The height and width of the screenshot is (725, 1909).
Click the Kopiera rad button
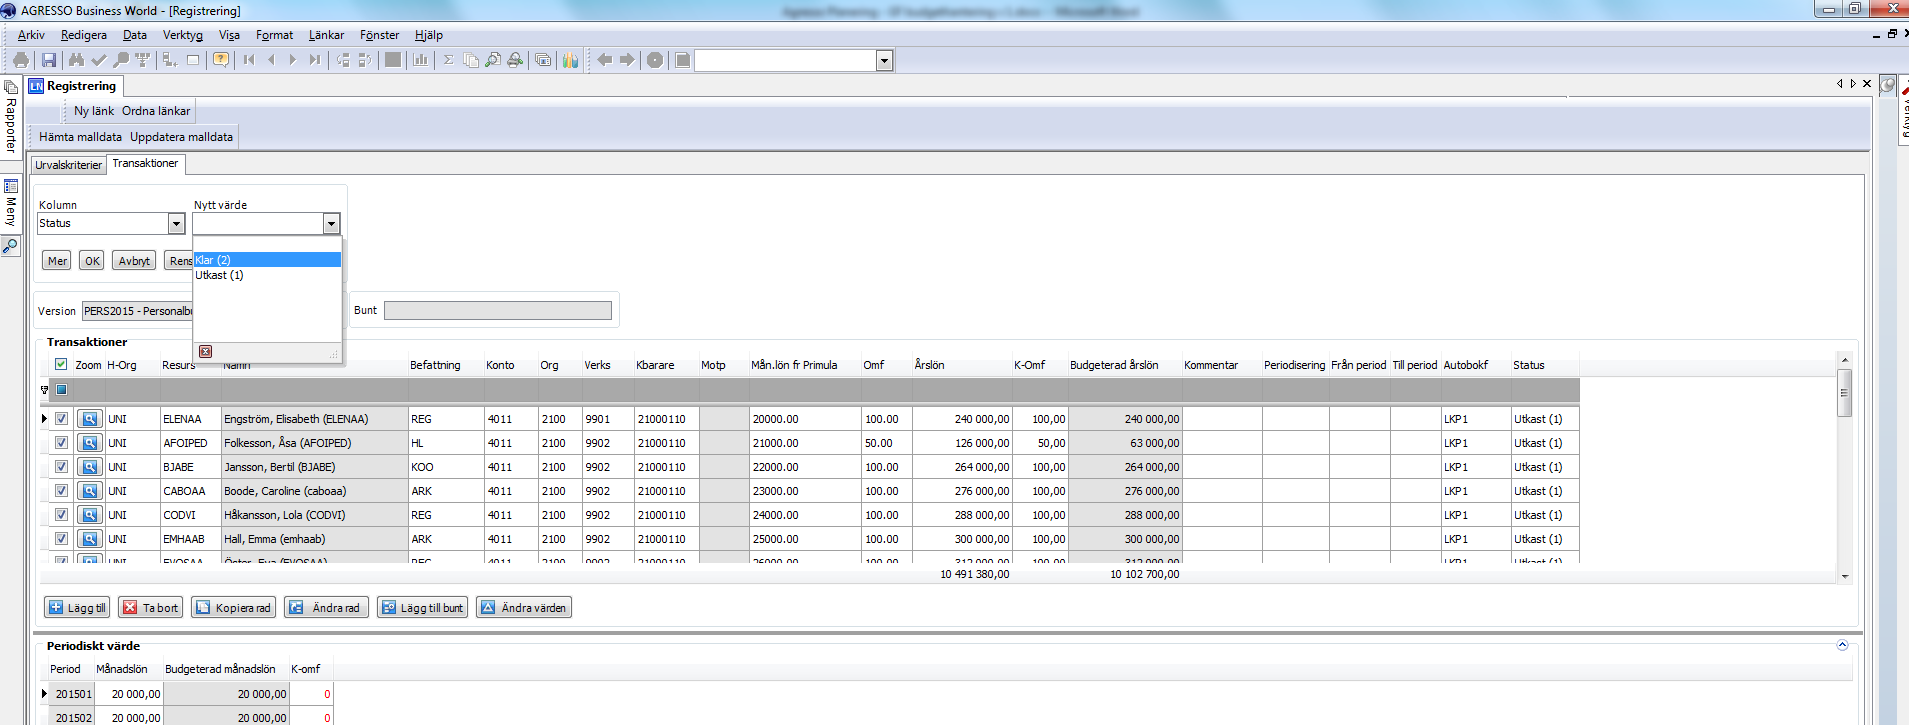click(x=233, y=608)
